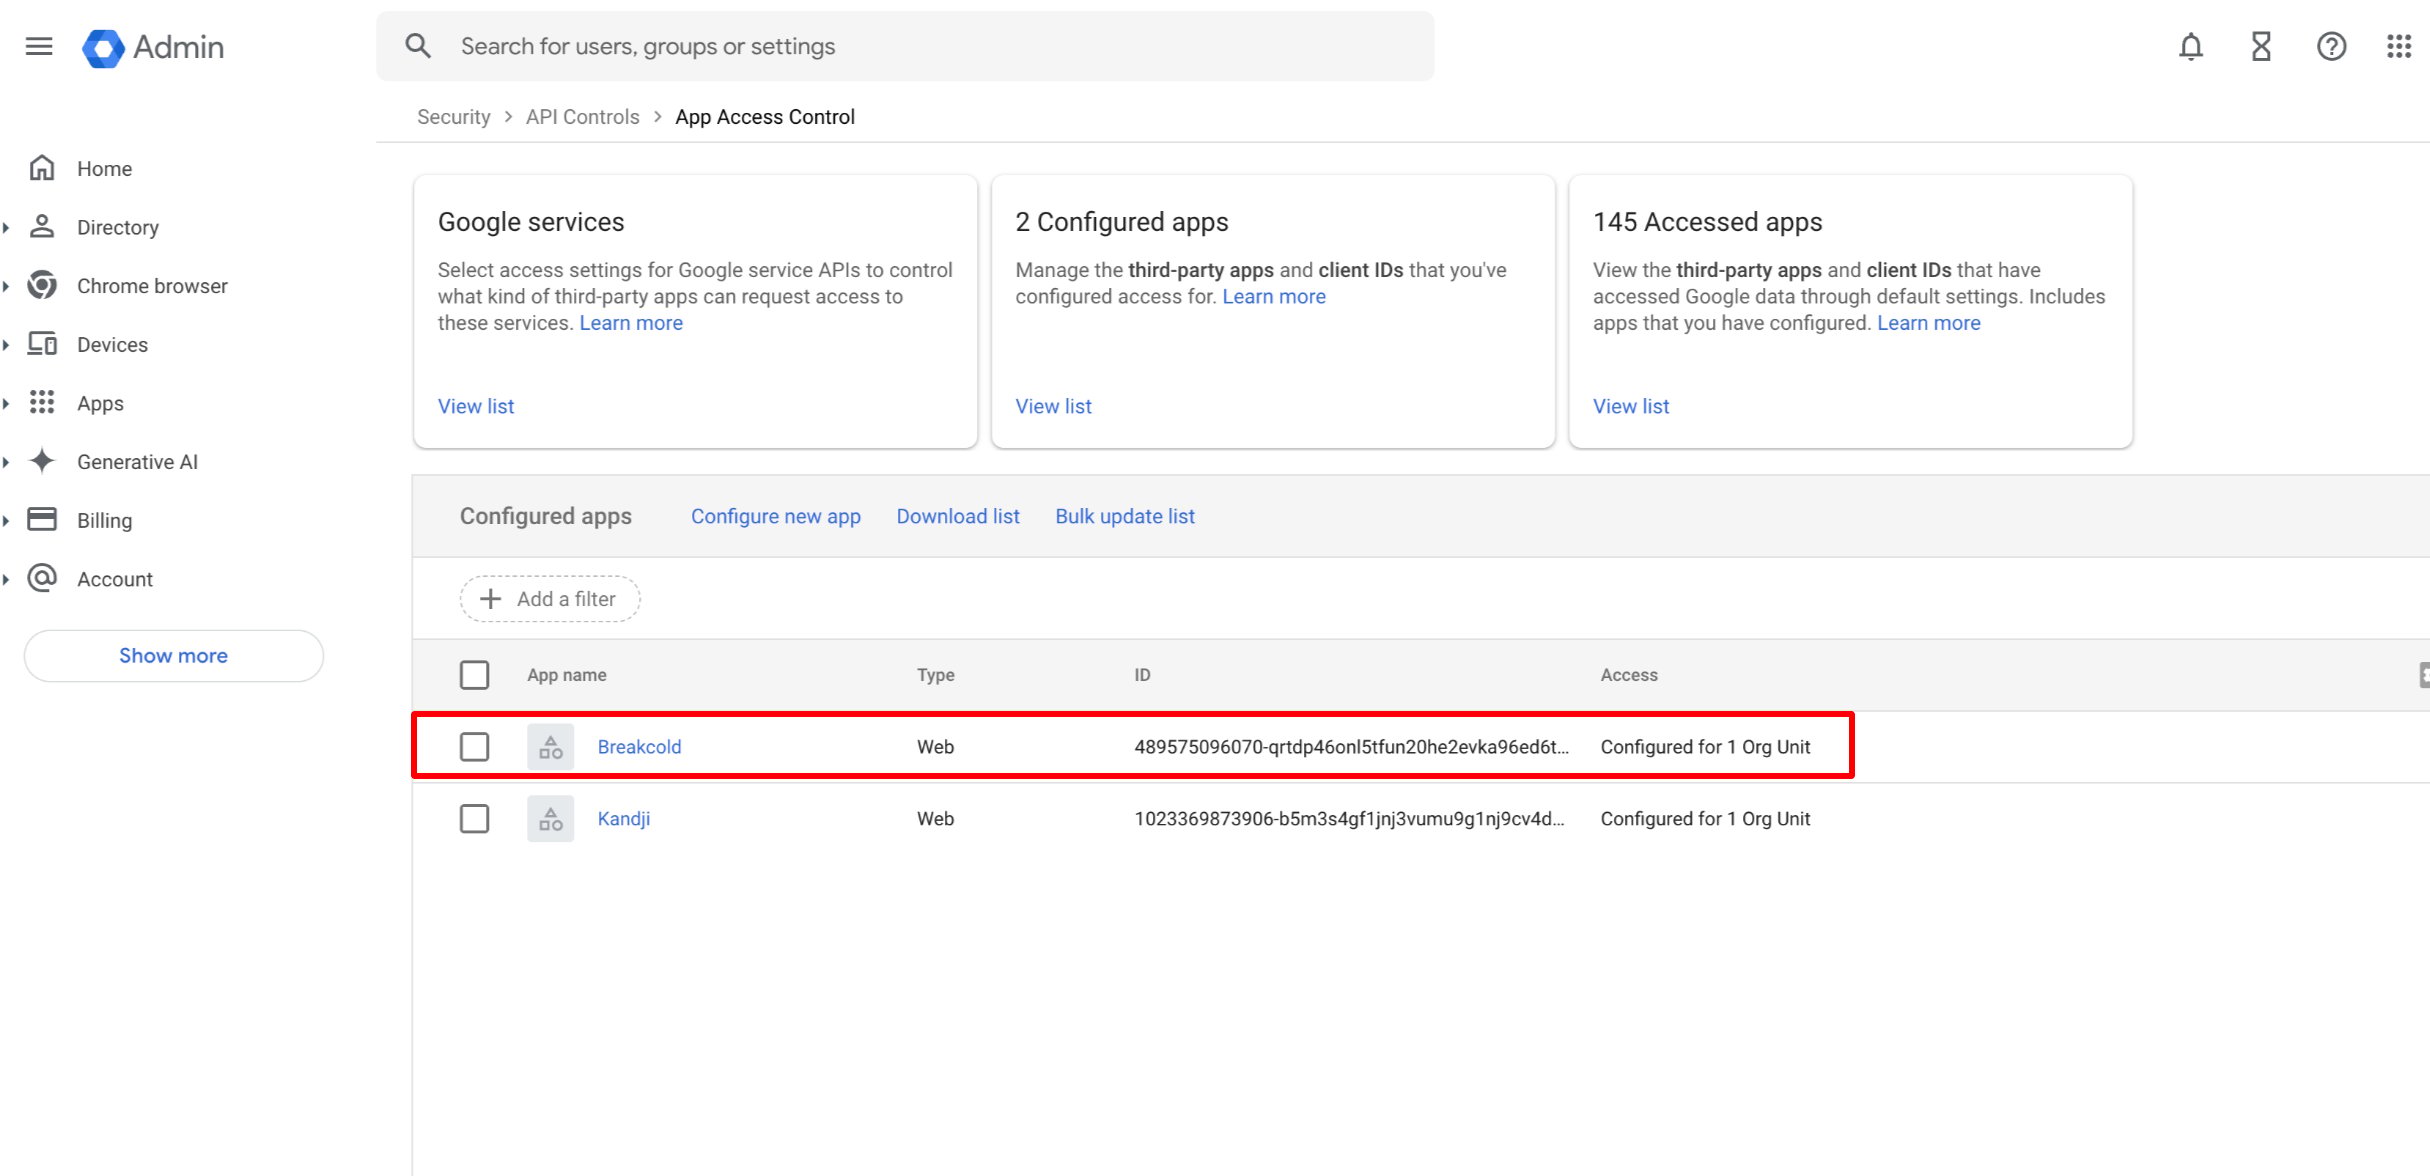Click the Directory person icon
Screen dimensions: 2430x1176
42,226
